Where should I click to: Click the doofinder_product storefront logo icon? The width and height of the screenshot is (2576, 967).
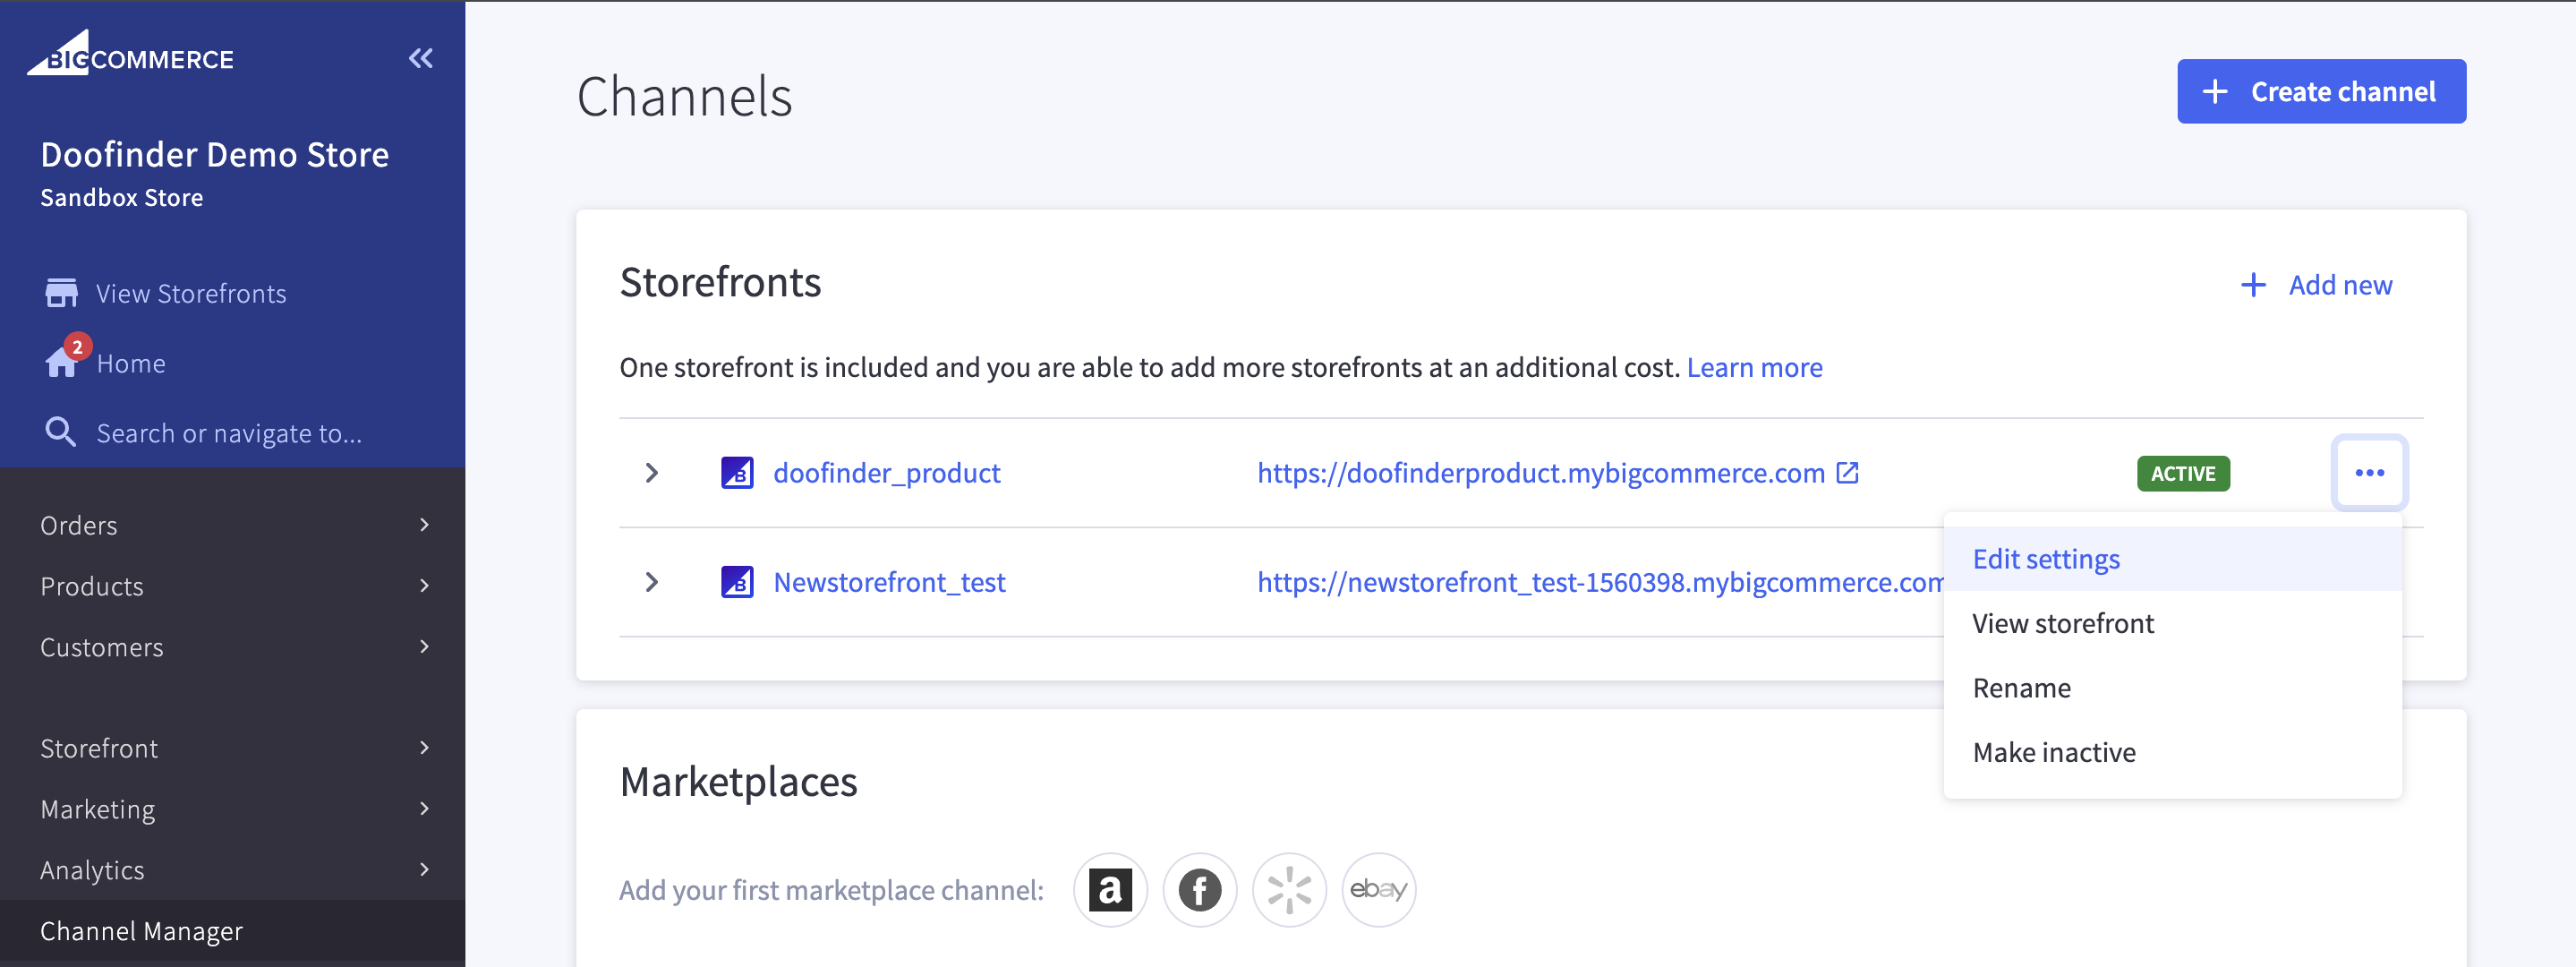737,472
